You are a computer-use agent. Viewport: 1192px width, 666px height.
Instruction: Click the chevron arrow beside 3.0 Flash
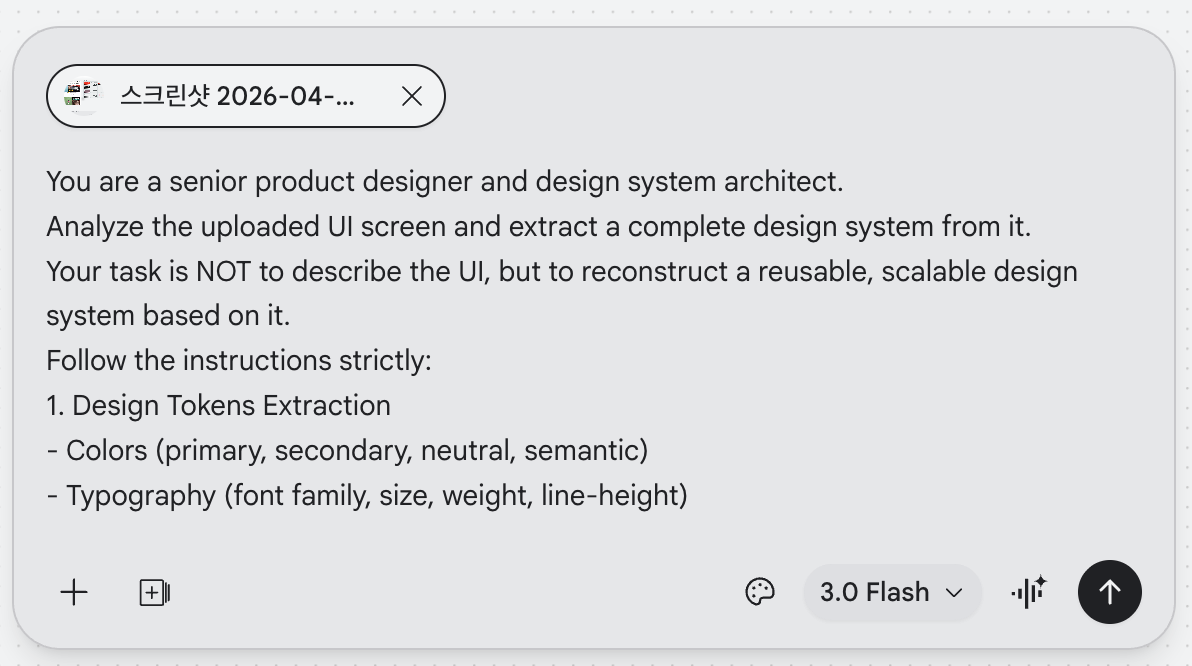click(x=954, y=593)
